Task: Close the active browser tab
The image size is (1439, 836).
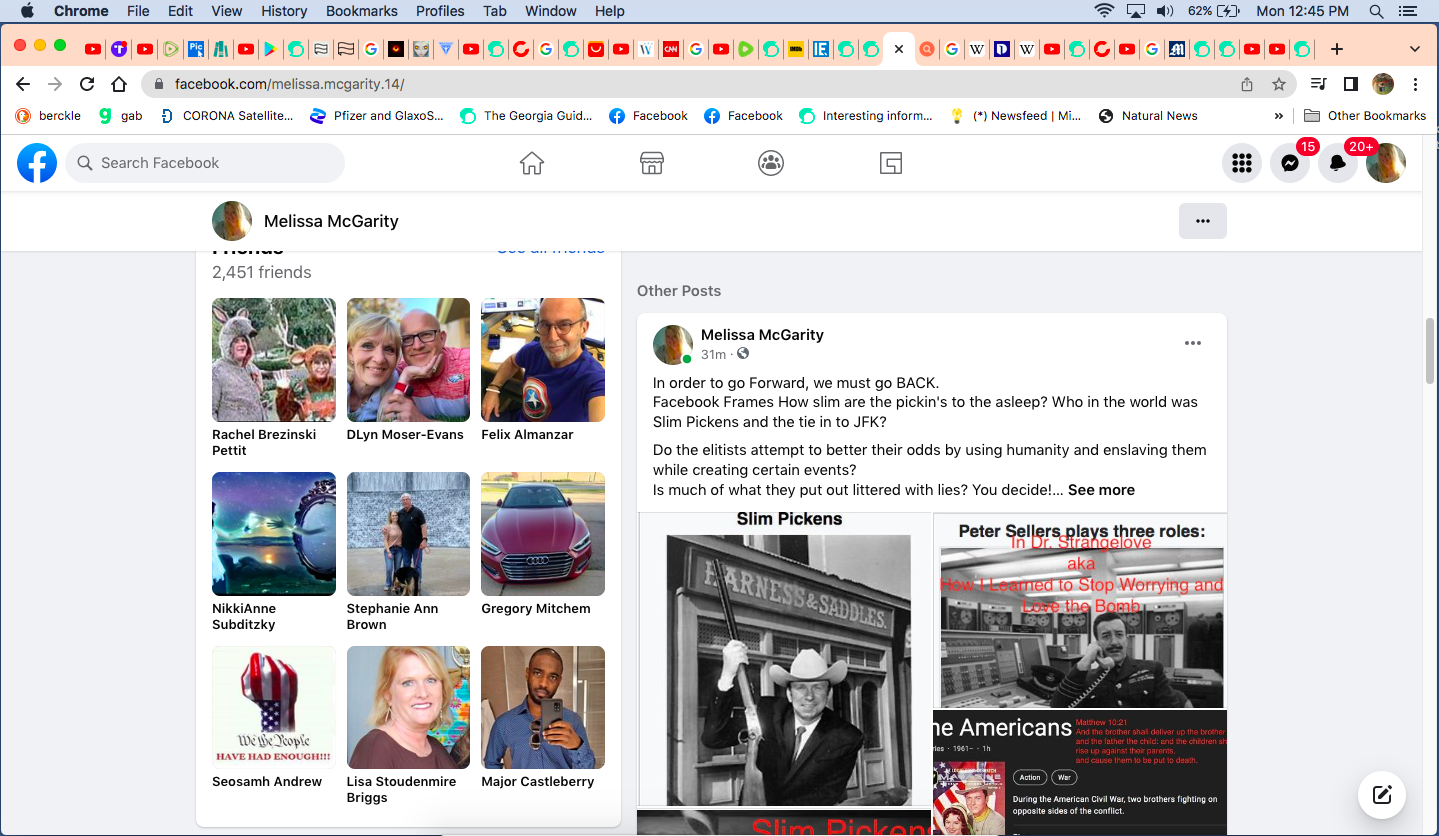Action: (899, 49)
